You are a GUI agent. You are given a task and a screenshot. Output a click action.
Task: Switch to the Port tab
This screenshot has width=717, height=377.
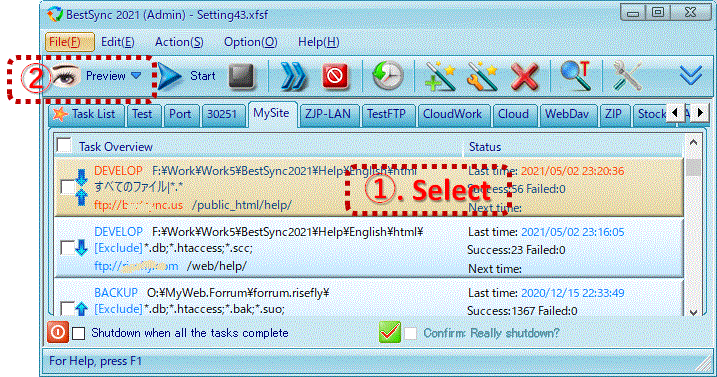[x=182, y=114]
